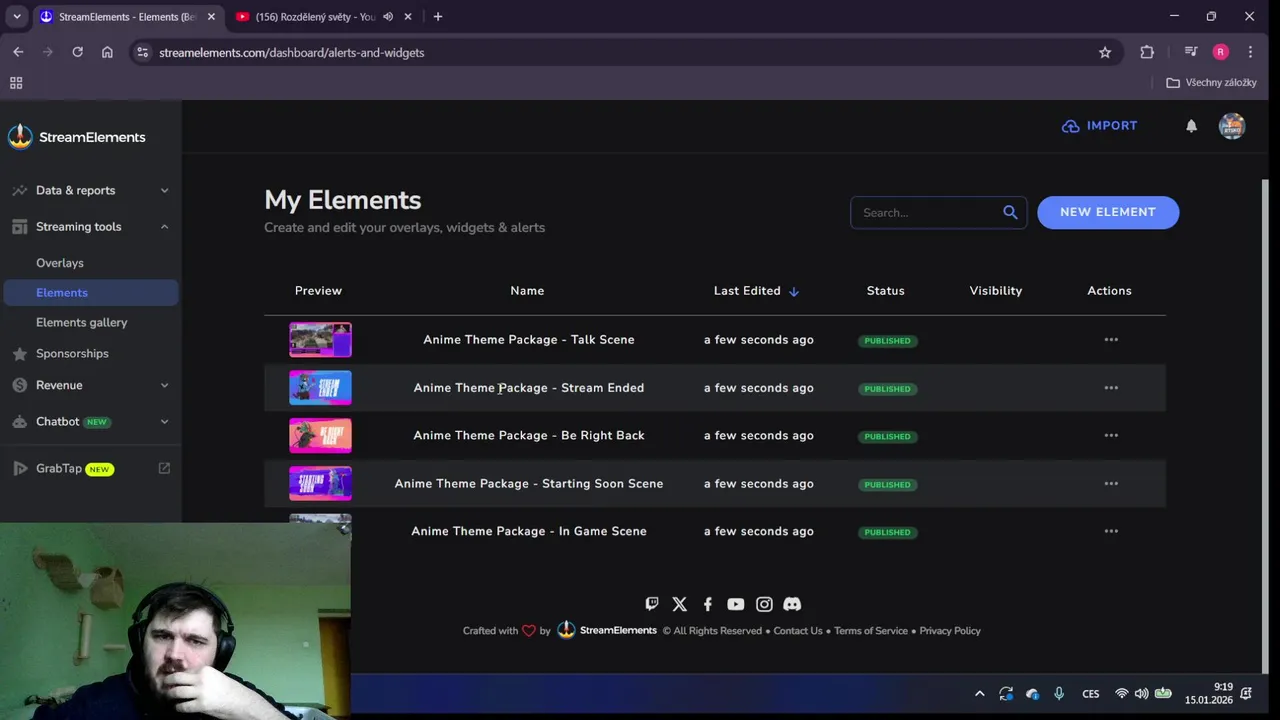Screen dimensions: 1280x720
Task: Open a new browser tab
Action: (437, 17)
